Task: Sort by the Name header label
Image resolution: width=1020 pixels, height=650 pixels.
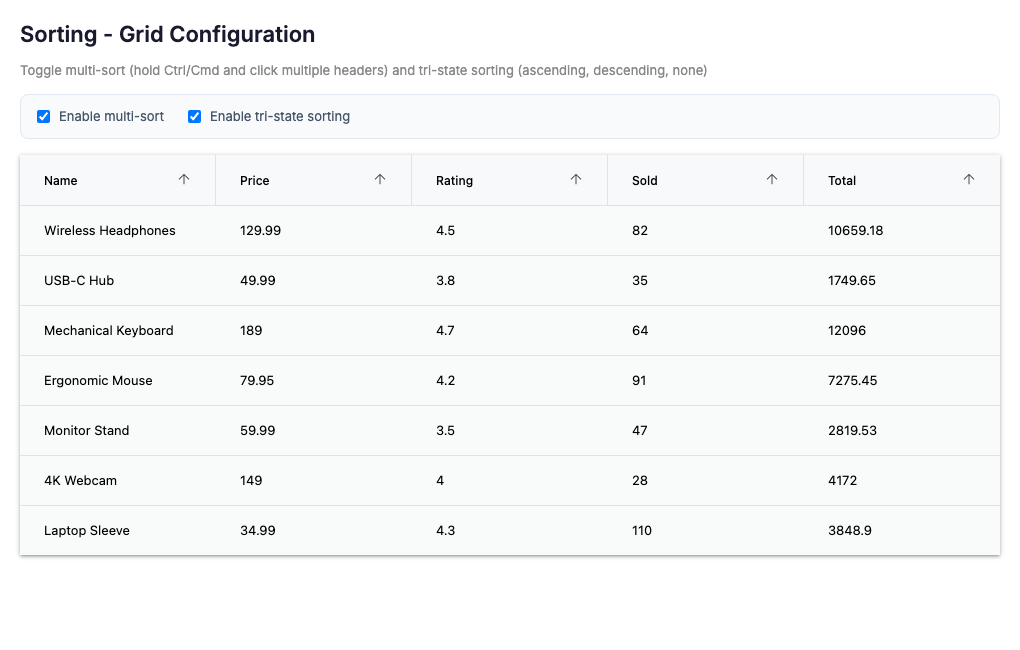Action: 61,181
